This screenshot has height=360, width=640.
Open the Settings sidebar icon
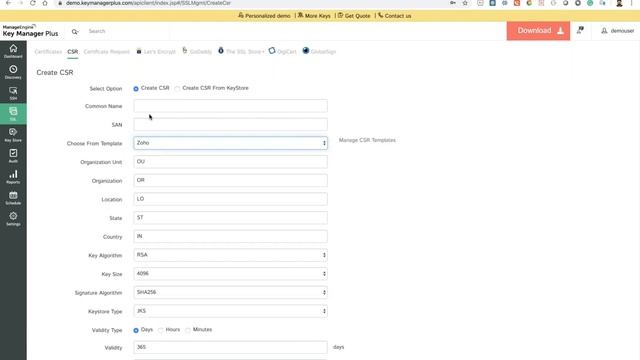(13, 218)
